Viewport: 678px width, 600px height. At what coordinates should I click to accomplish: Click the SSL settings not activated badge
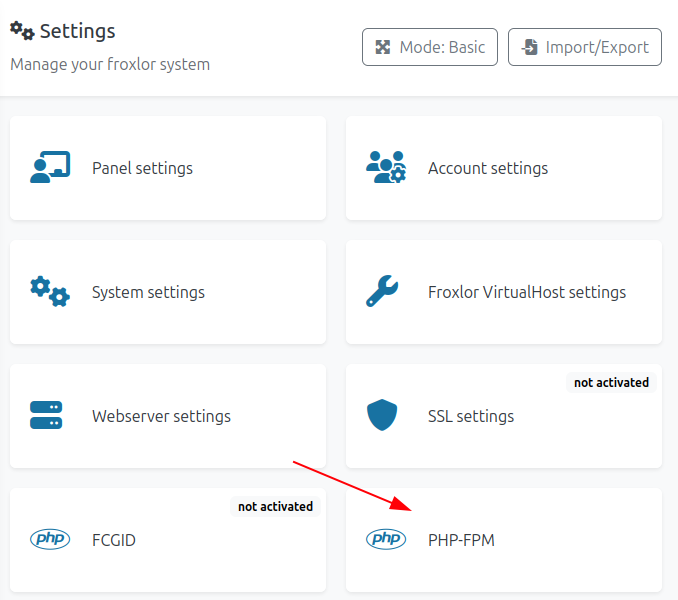coord(611,382)
